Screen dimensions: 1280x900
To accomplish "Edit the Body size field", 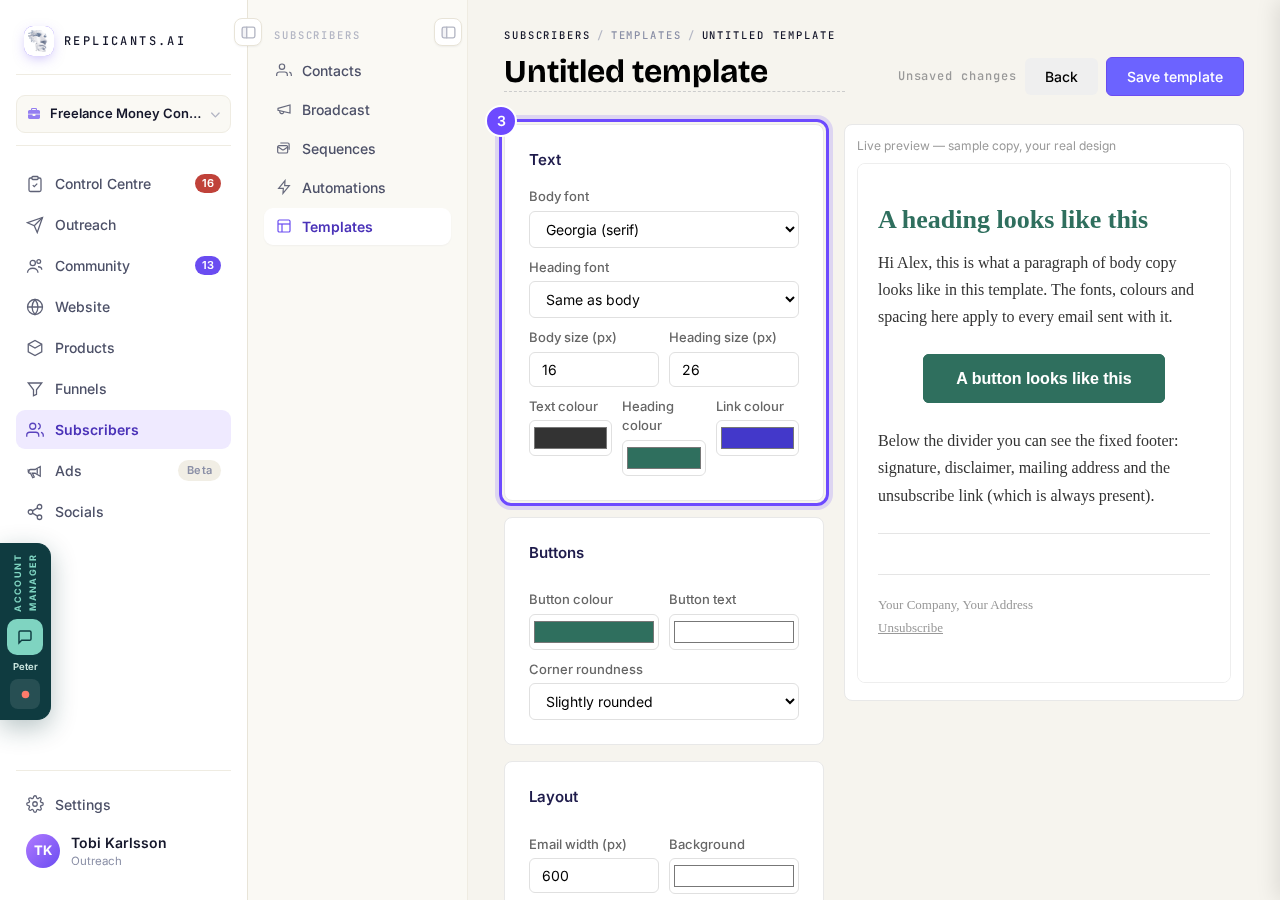I will (594, 369).
